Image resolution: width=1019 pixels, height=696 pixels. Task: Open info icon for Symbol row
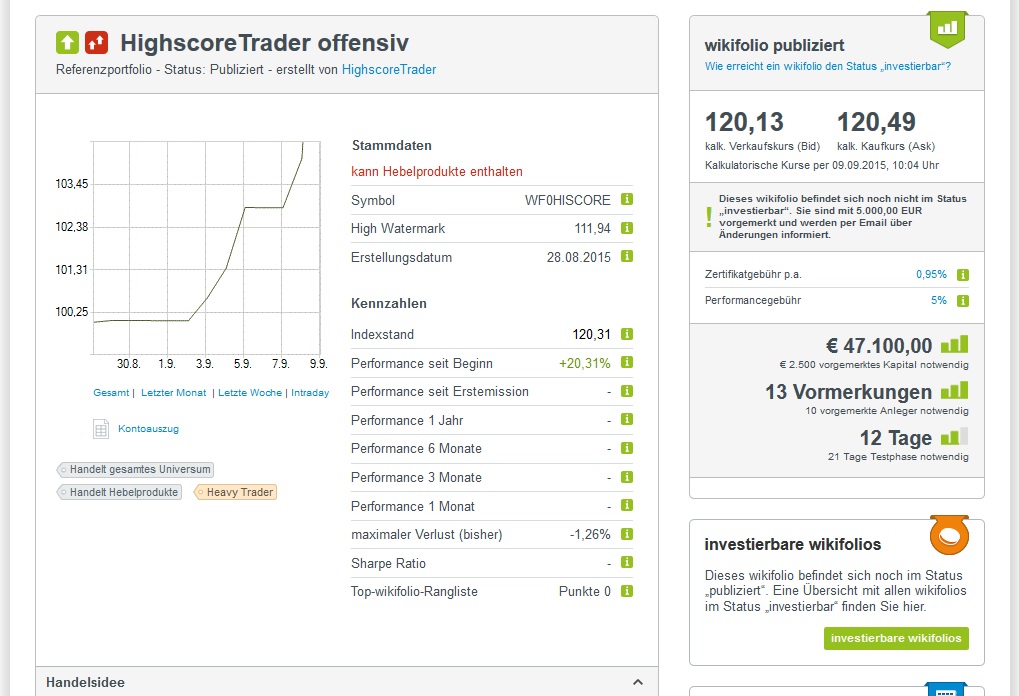click(x=626, y=200)
